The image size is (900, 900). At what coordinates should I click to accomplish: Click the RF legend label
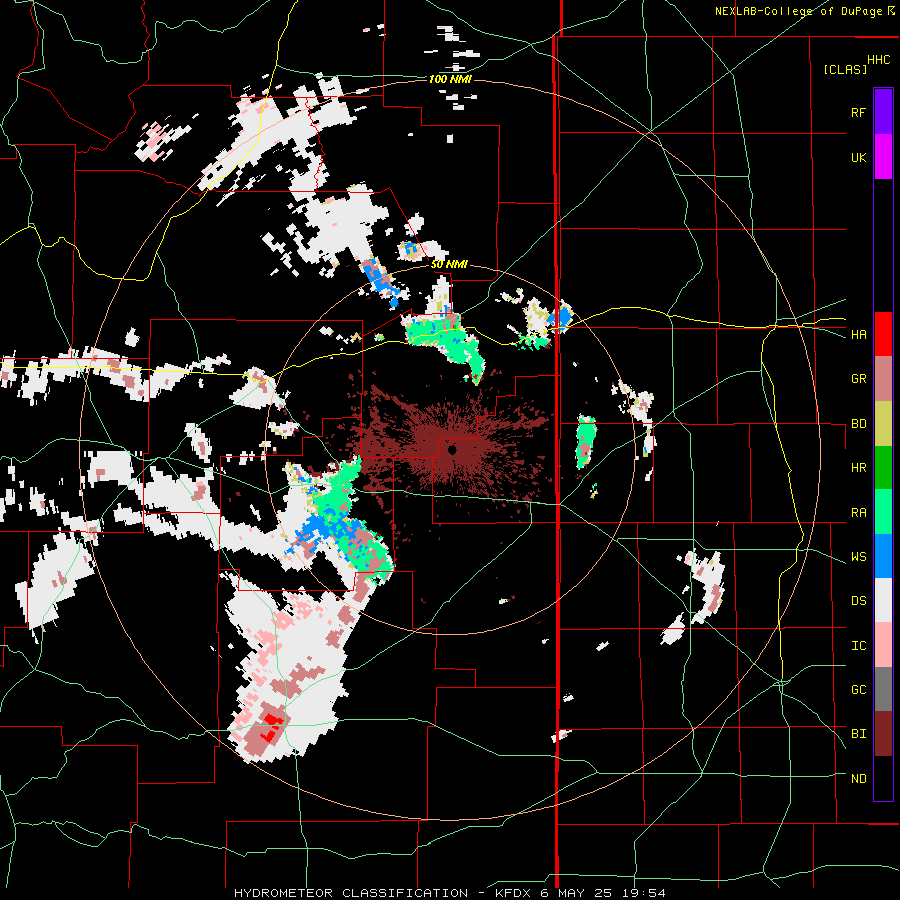click(x=858, y=112)
